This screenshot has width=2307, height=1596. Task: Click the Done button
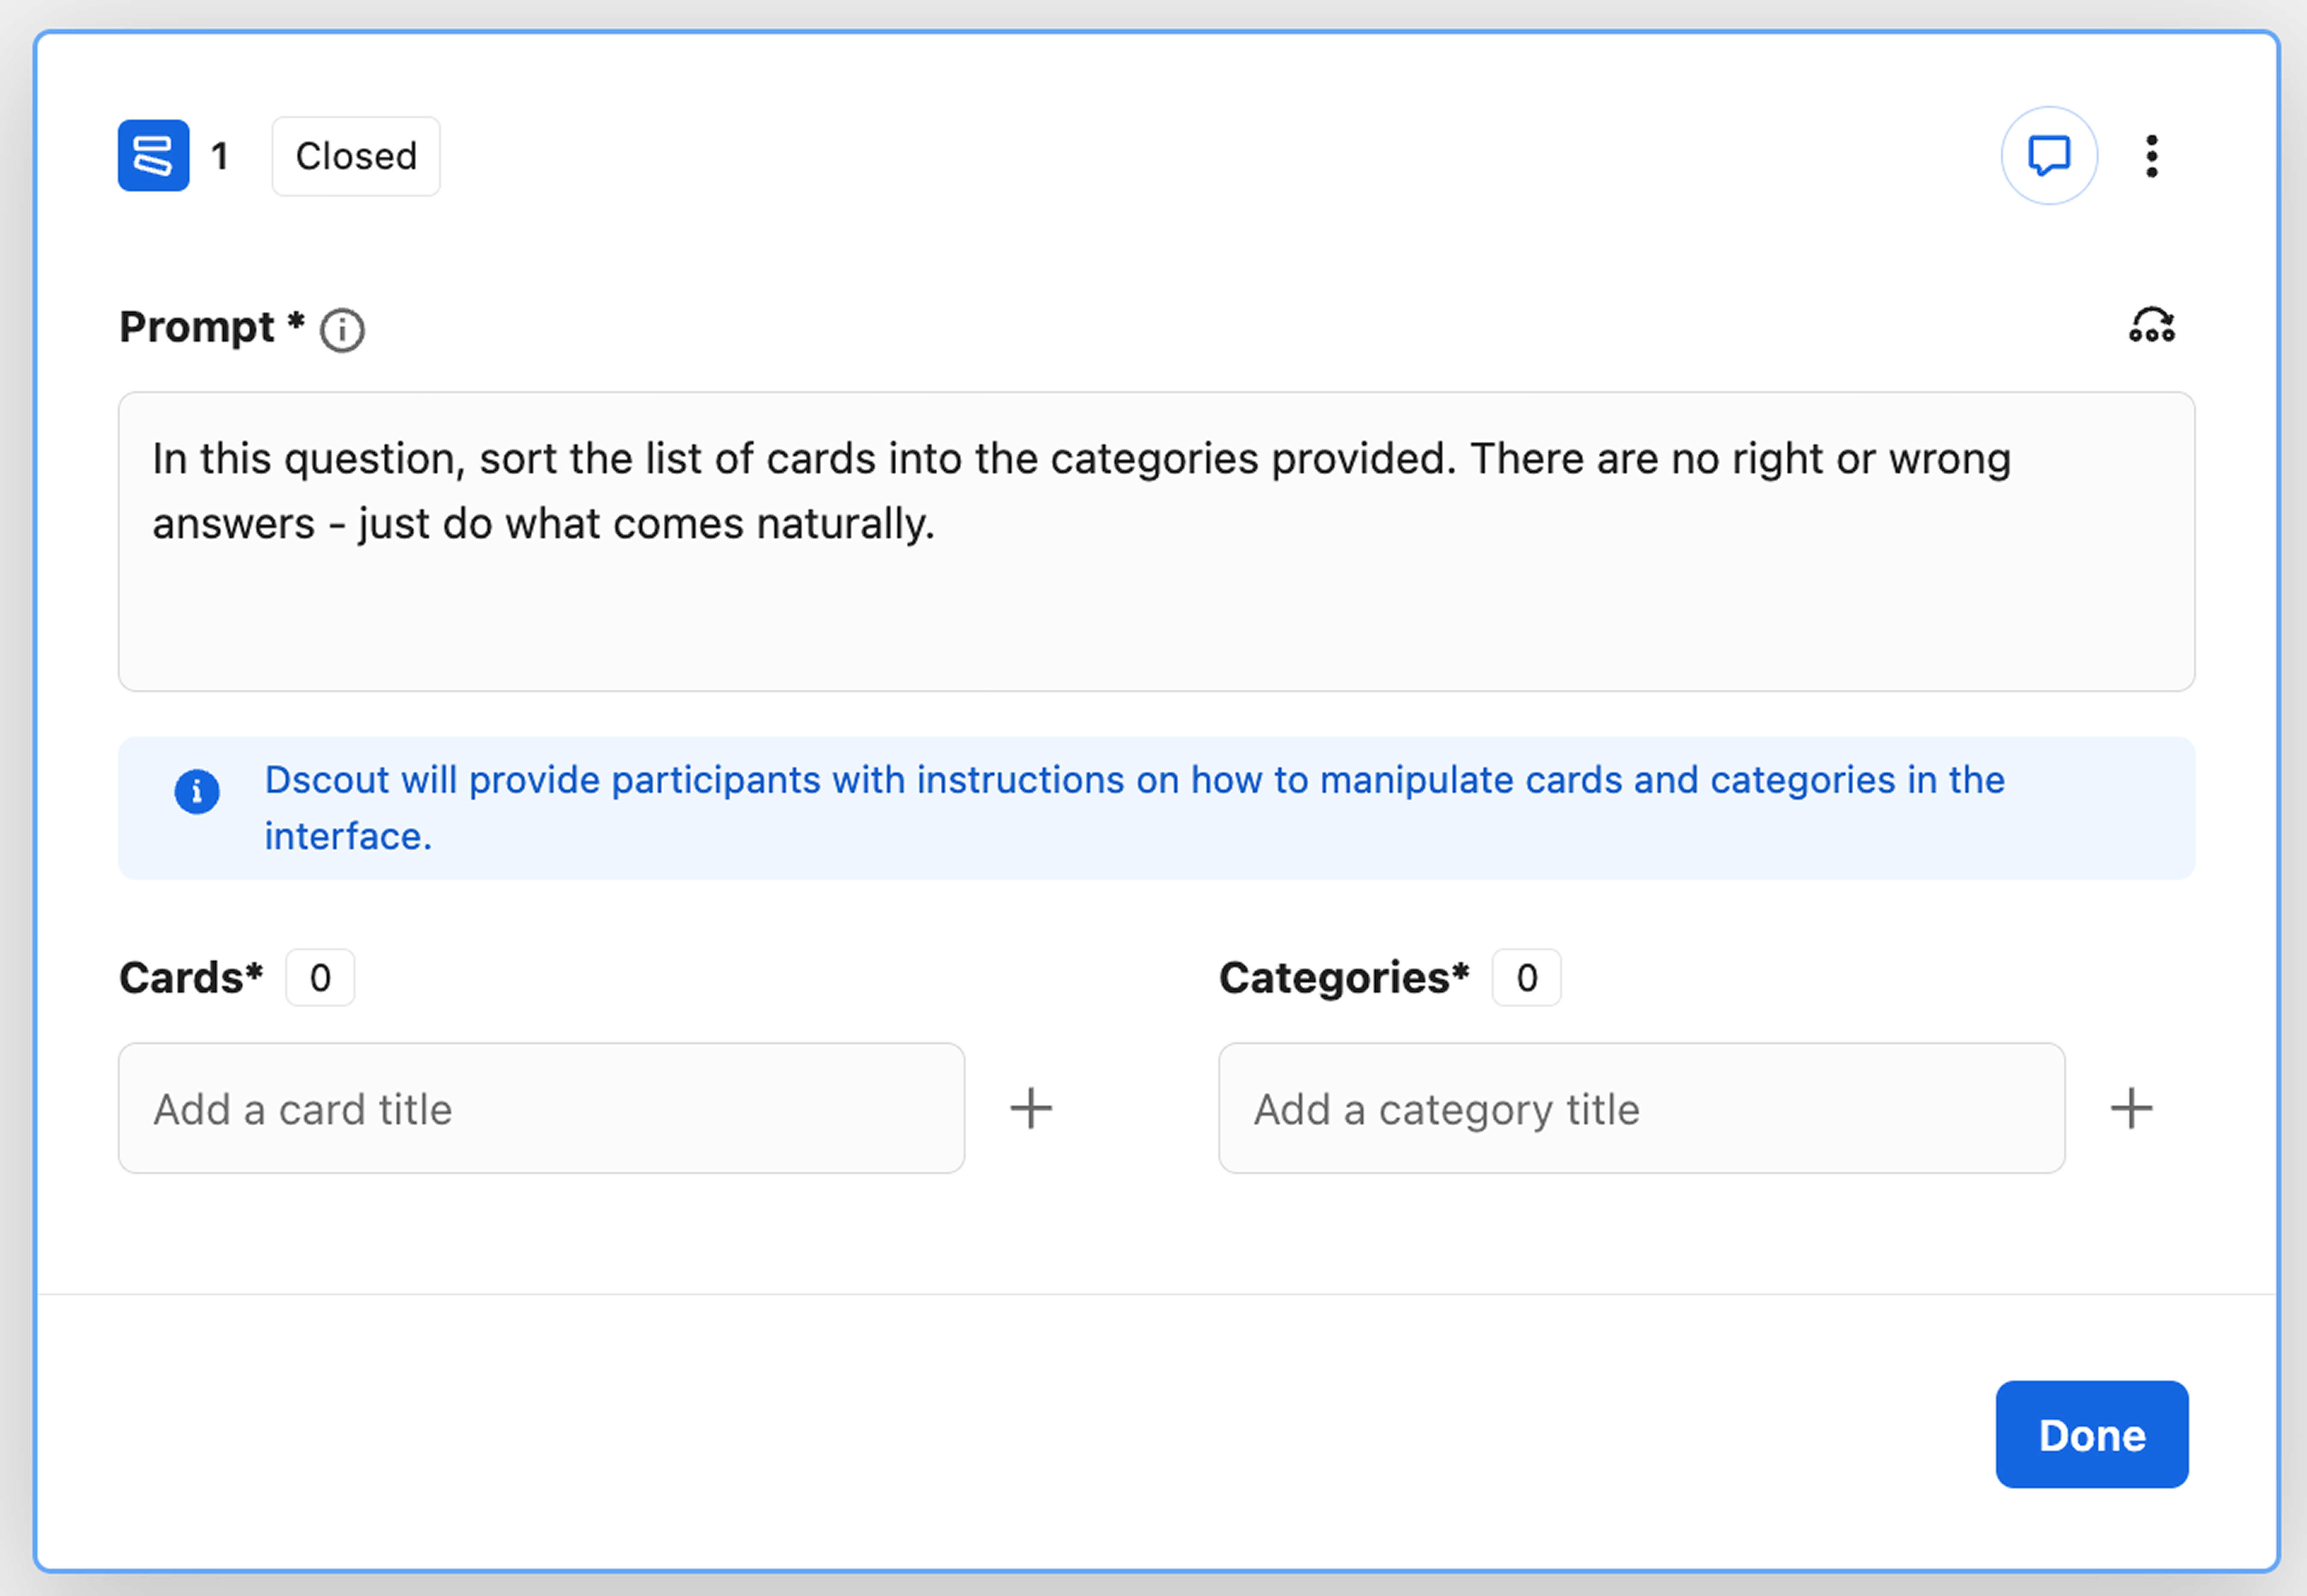[x=2091, y=1434]
